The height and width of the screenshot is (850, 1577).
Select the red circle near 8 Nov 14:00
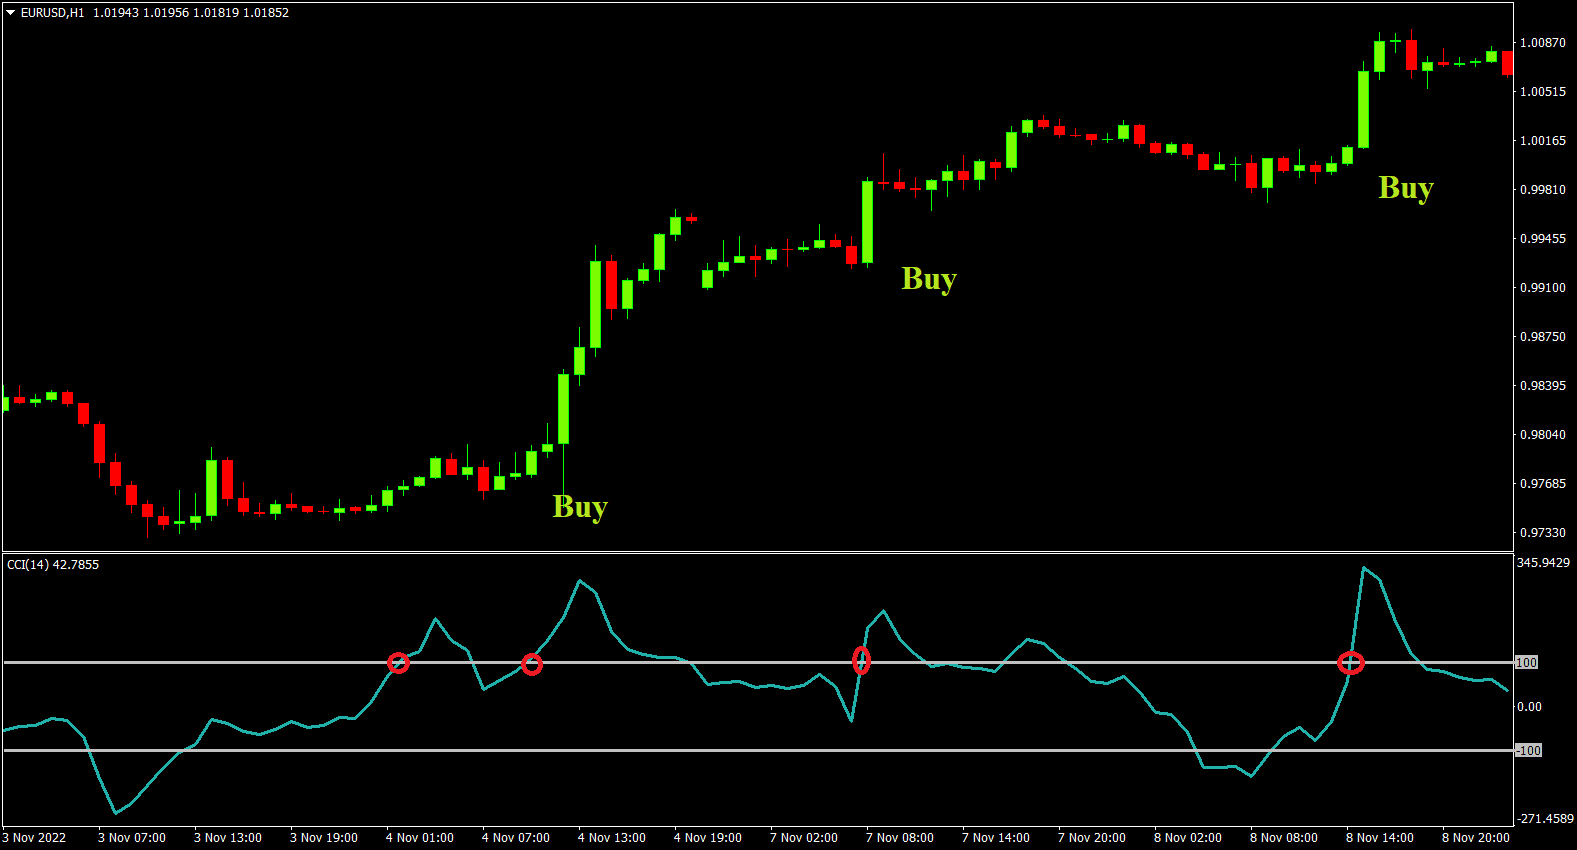(1351, 662)
